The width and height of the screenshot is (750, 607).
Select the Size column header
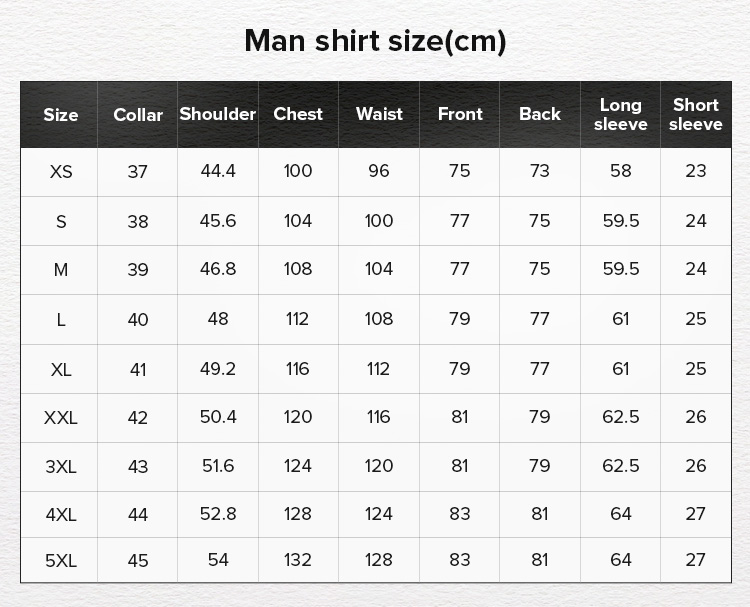pos(61,115)
